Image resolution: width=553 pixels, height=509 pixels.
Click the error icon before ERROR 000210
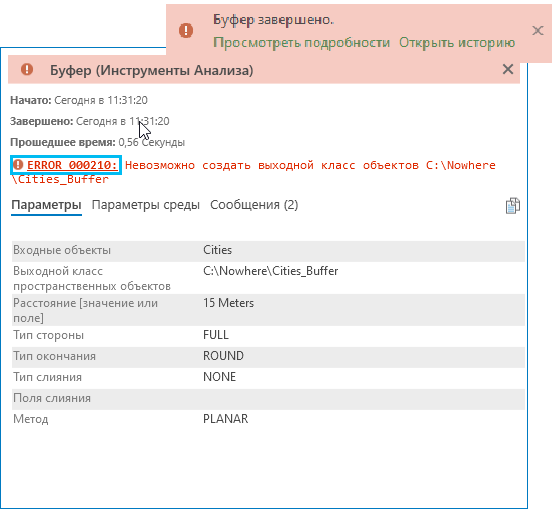click(x=18, y=165)
